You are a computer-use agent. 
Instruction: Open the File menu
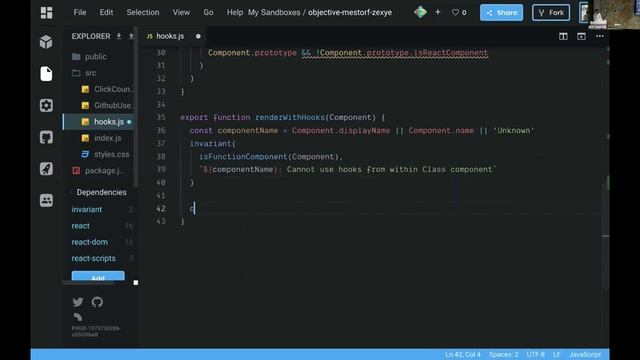coord(80,12)
